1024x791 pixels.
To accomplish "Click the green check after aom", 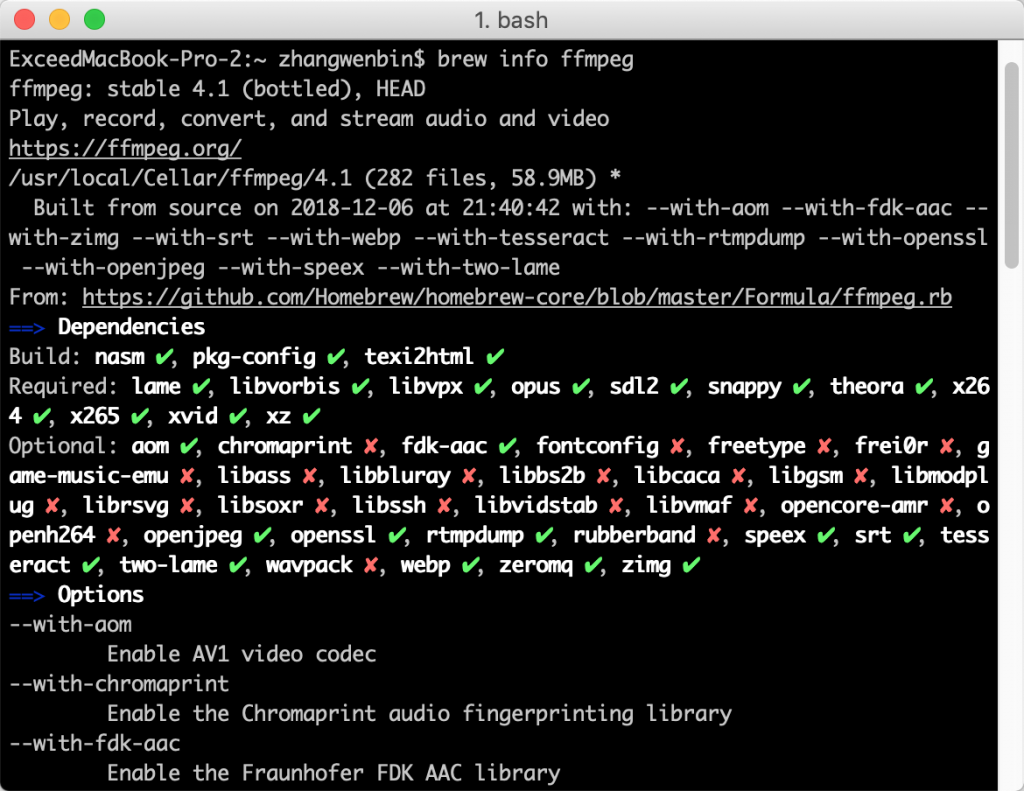I will (189, 446).
